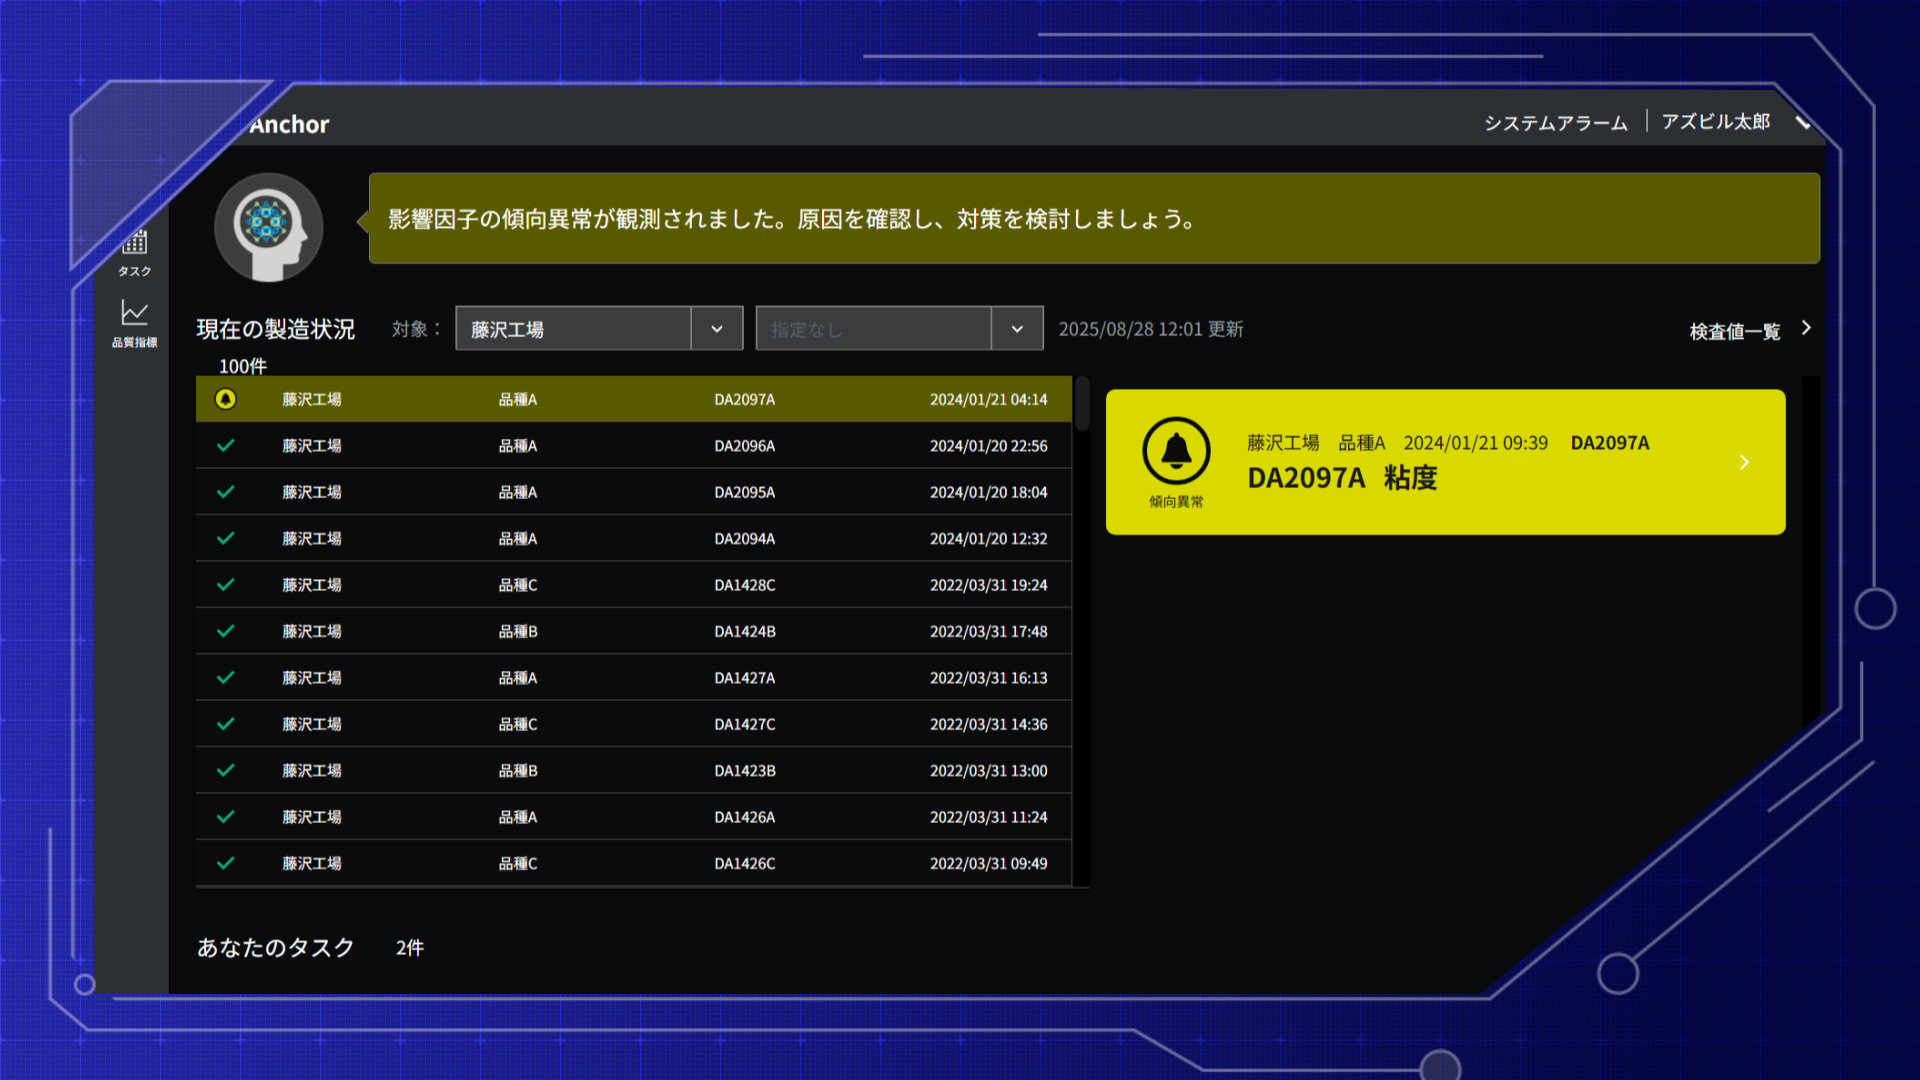Open システムアラーム in the header
This screenshot has height=1080, width=1920.
click(x=1555, y=123)
